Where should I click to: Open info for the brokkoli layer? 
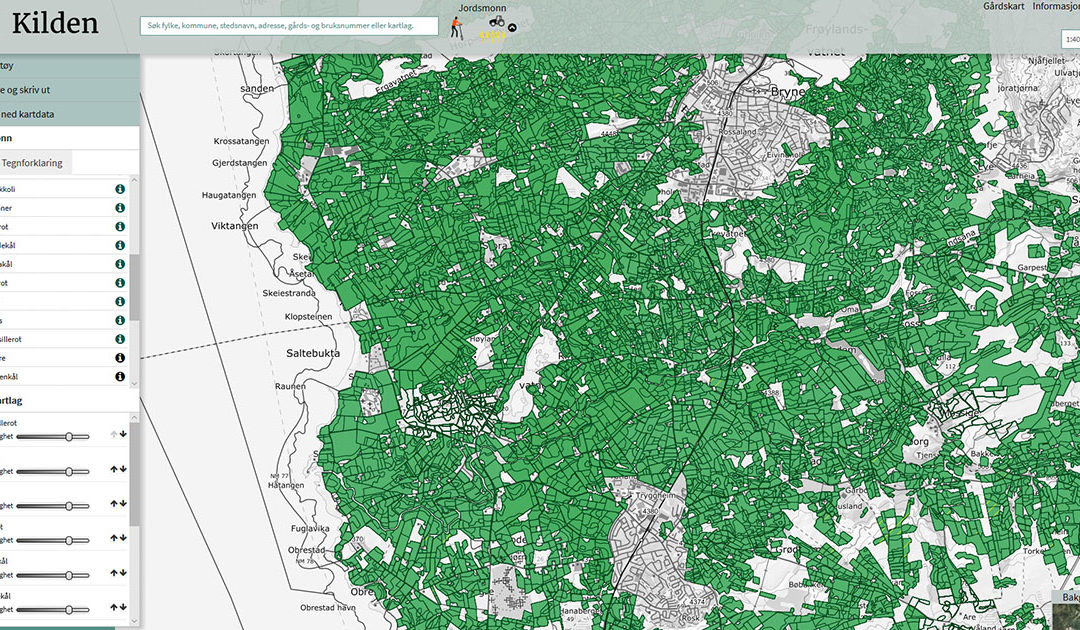click(x=120, y=189)
